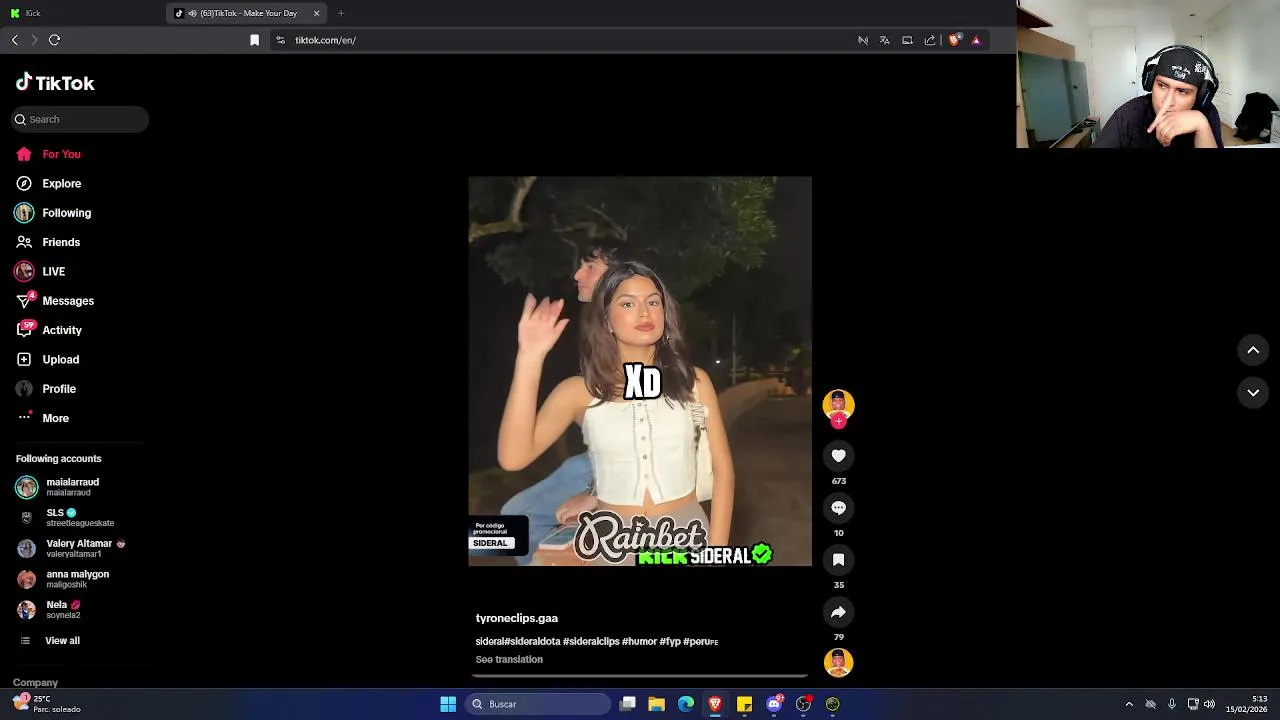
Task: Open the page translate icon in toolbar
Action: [x=885, y=40]
